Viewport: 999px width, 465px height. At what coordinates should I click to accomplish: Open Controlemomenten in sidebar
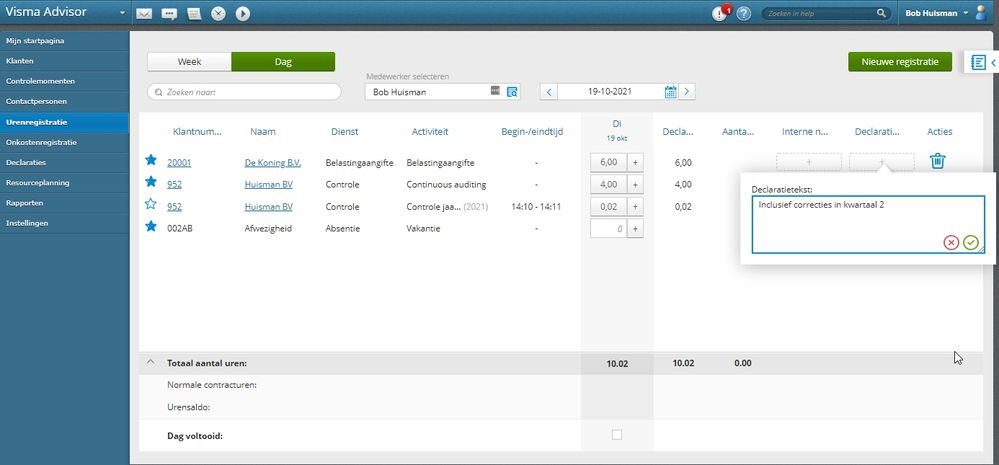click(64, 82)
